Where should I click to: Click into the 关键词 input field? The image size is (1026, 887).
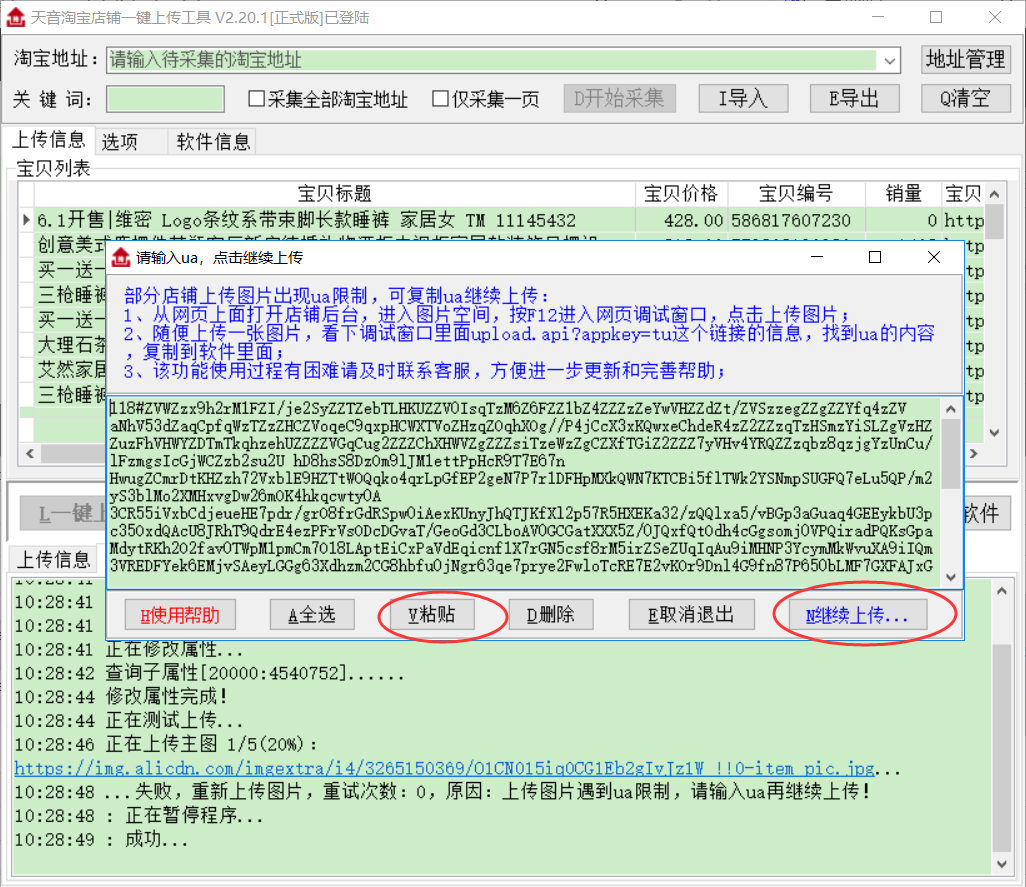point(165,99)
